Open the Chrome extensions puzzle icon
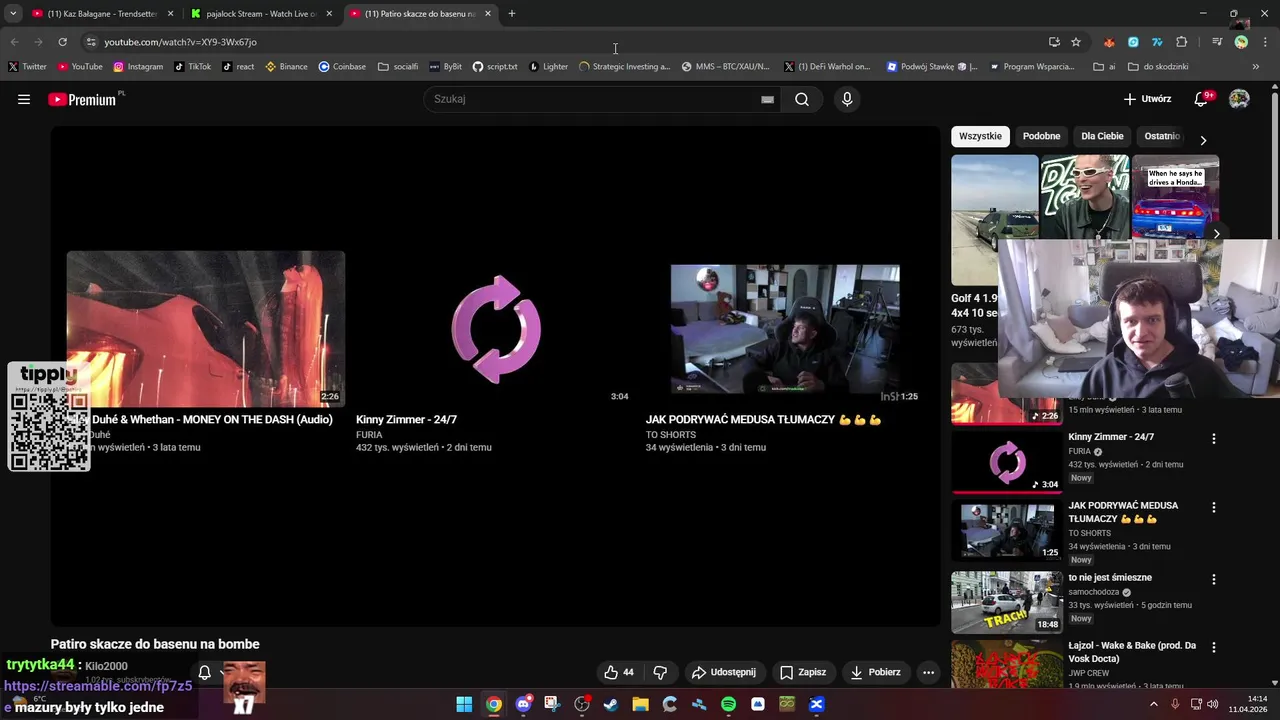Screen dimensions: 1280x720 pos(1182,42)
